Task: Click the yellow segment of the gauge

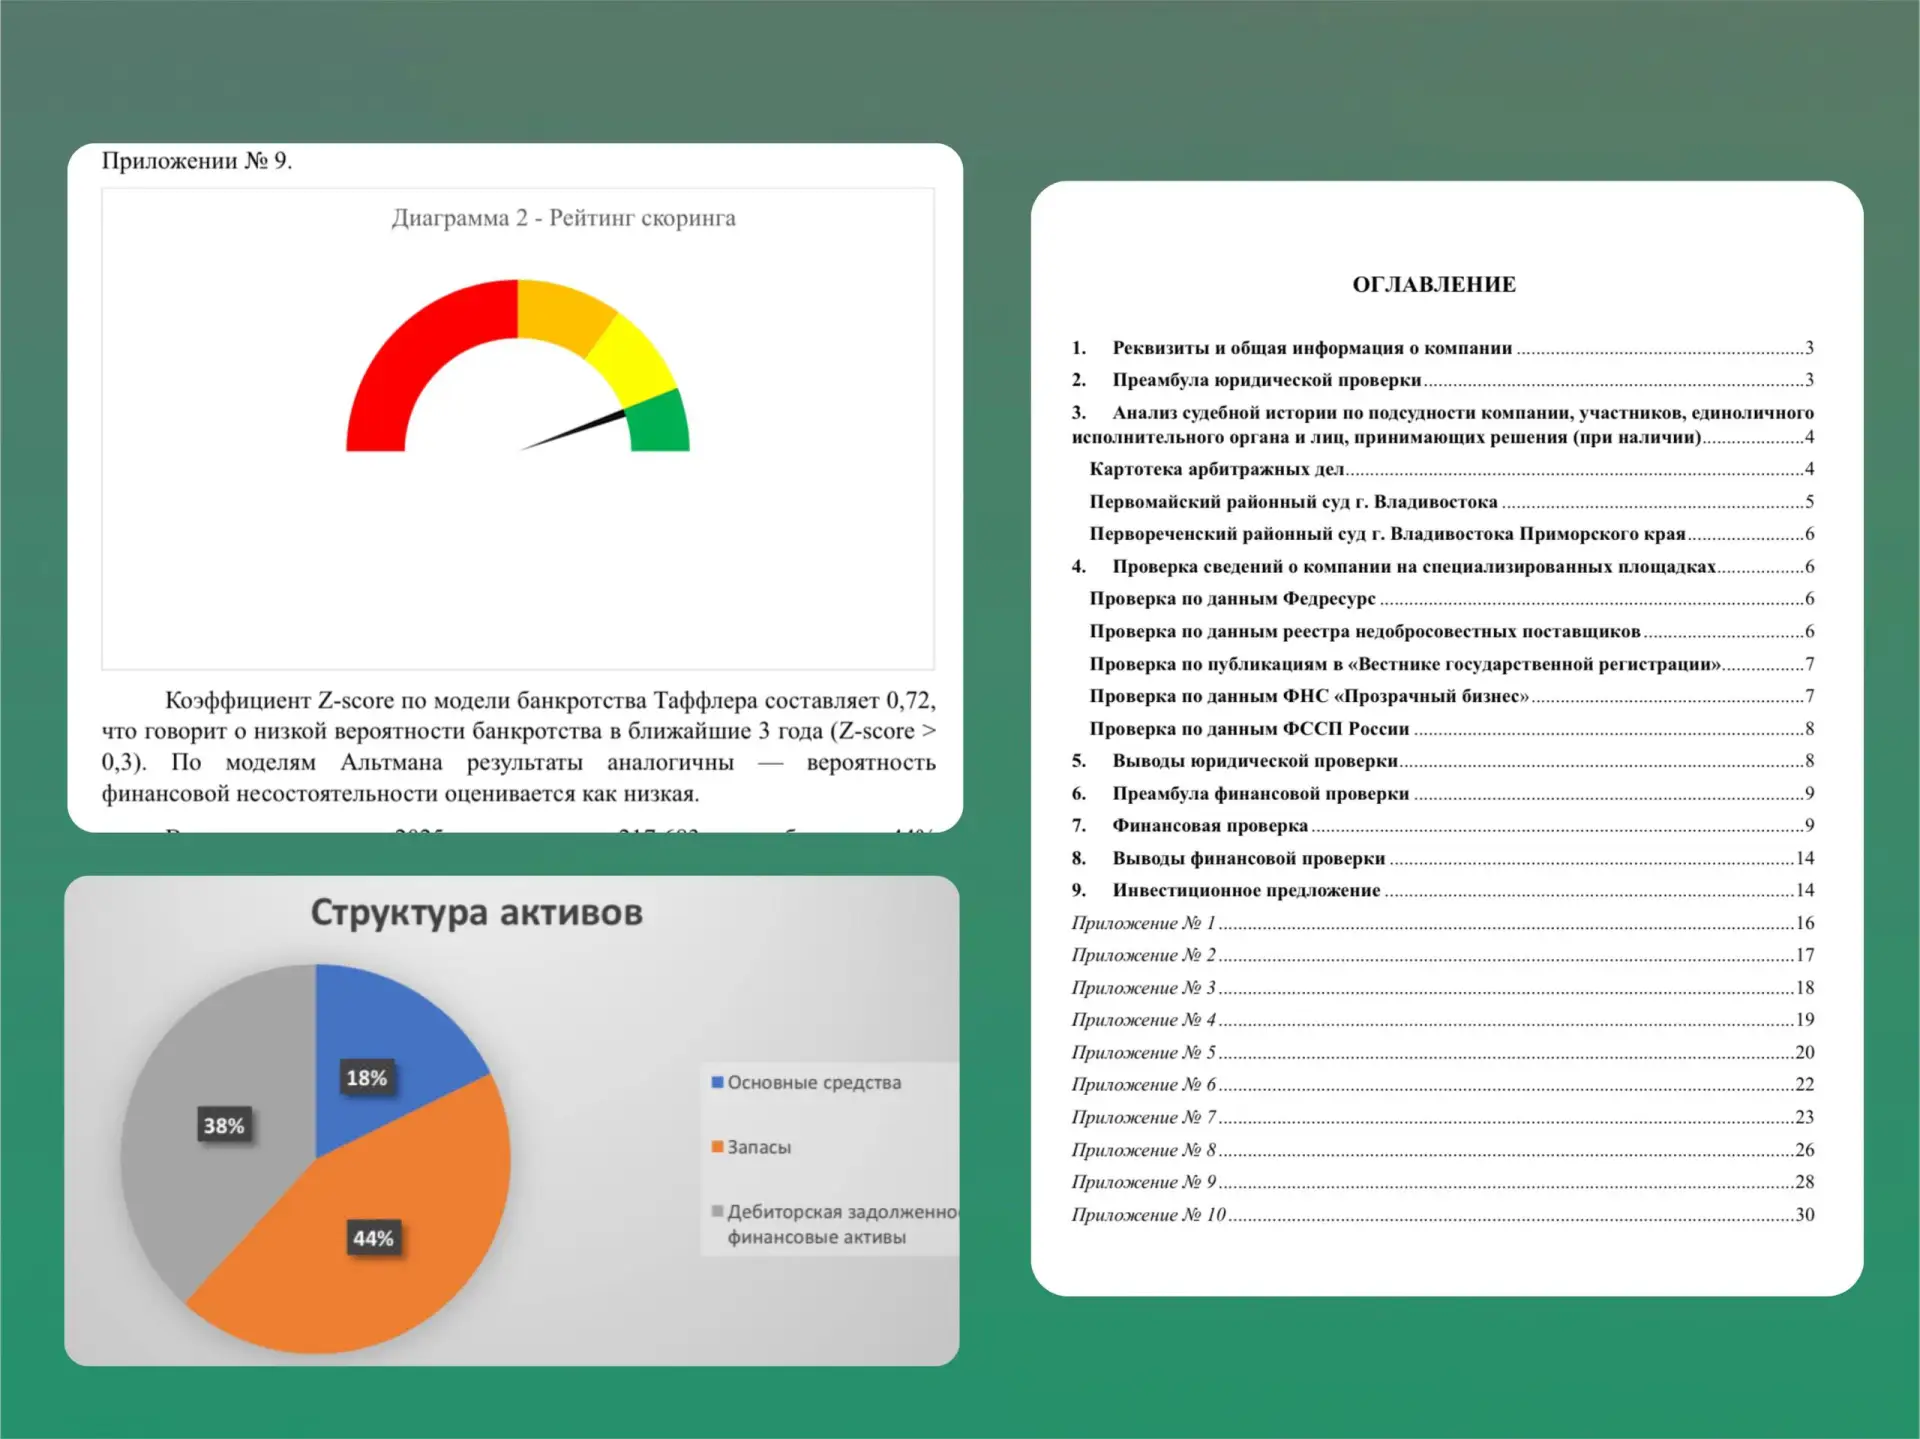Action: tap(635, 362)
